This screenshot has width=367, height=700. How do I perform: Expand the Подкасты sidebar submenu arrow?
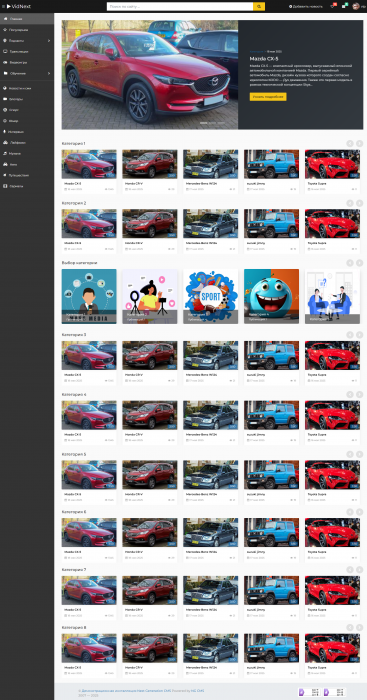tap(49, 41)
